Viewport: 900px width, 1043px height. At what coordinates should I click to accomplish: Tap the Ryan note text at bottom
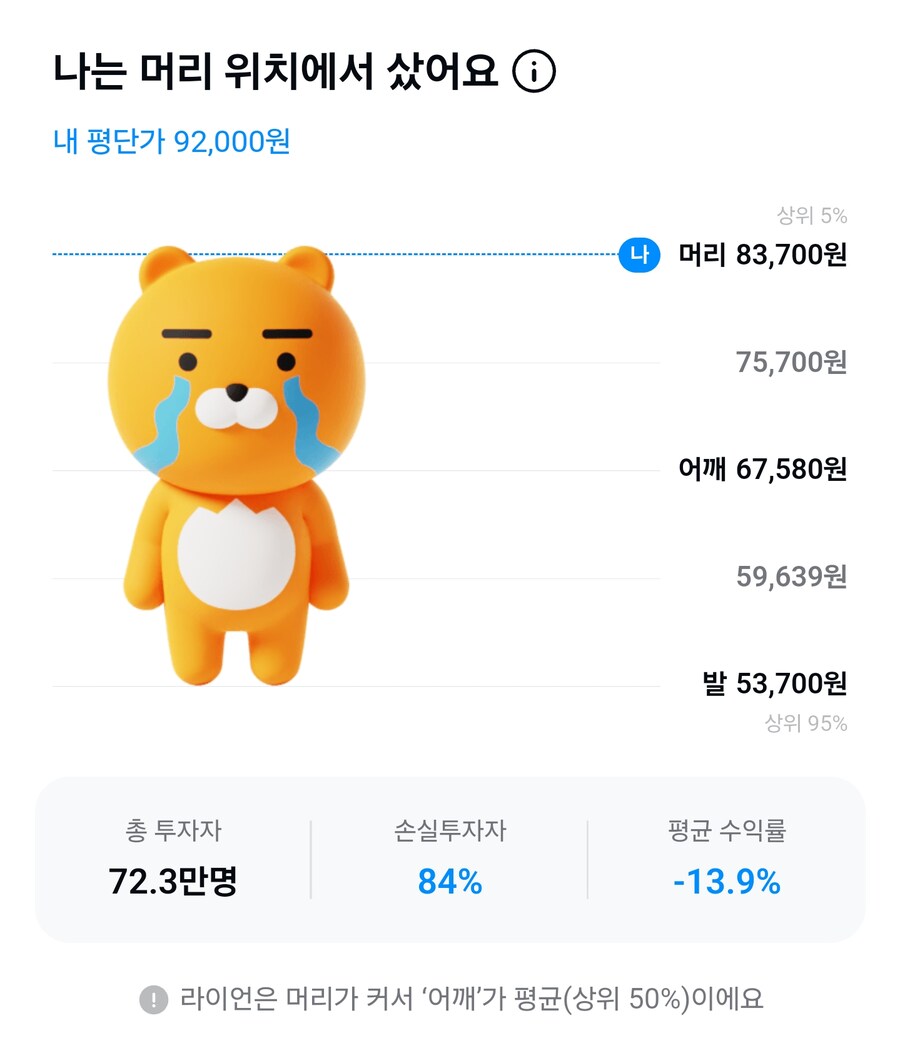pyautogui.click(x=472, y=999)
